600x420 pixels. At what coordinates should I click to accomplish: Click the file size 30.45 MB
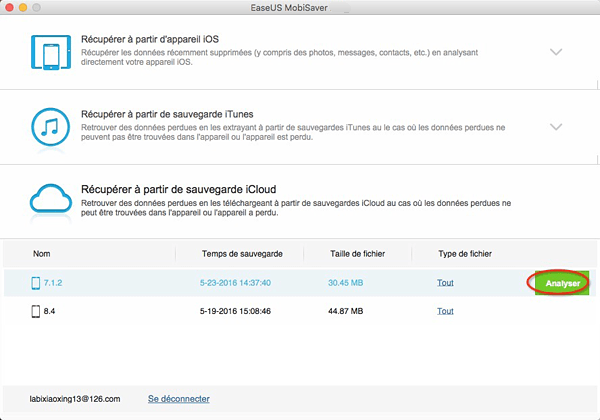(345, 283)
